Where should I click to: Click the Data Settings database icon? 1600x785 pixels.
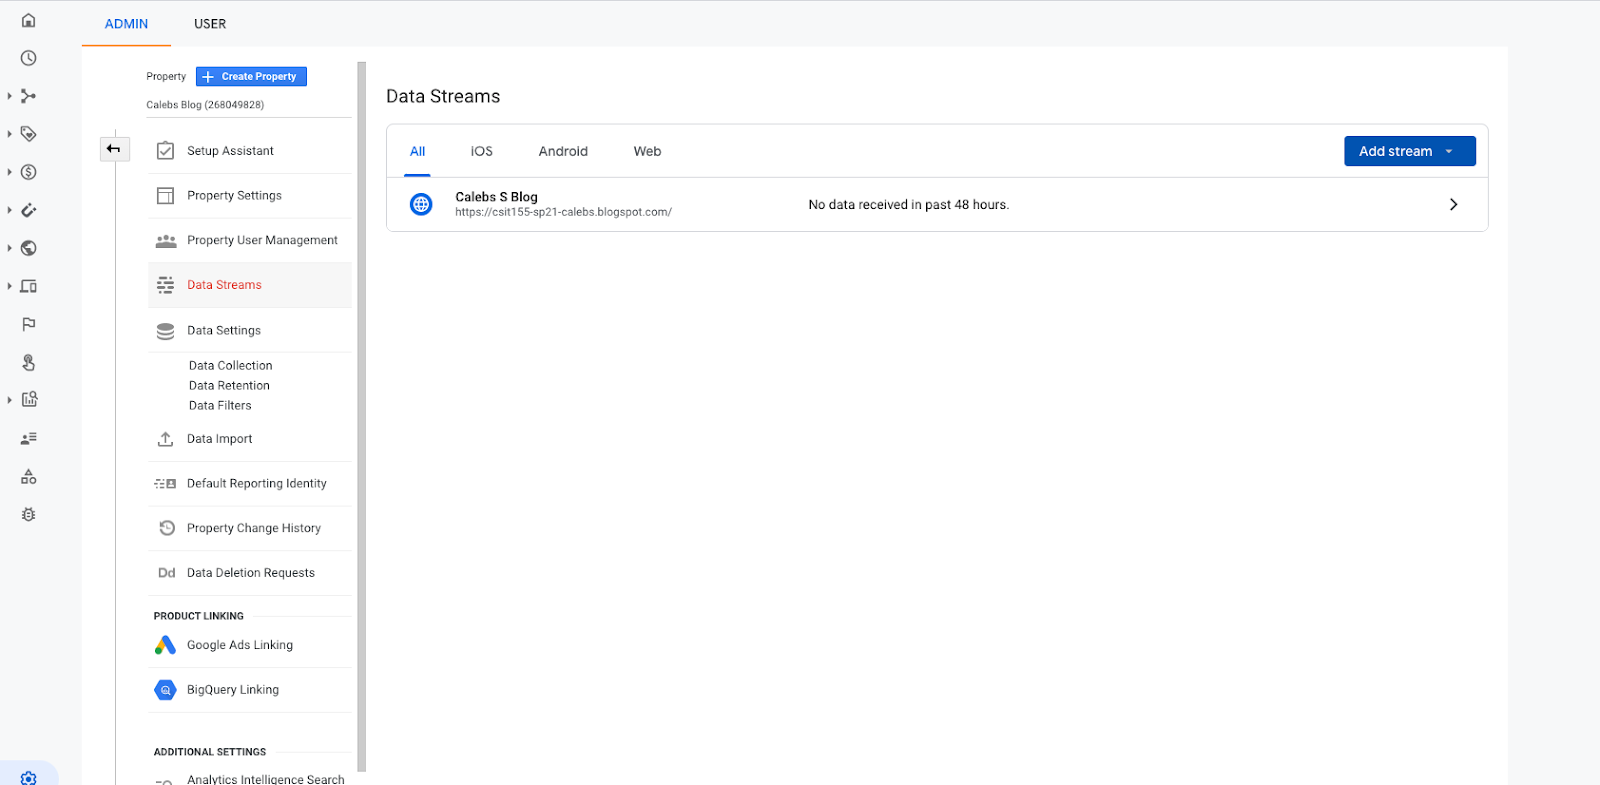[166, 331]
